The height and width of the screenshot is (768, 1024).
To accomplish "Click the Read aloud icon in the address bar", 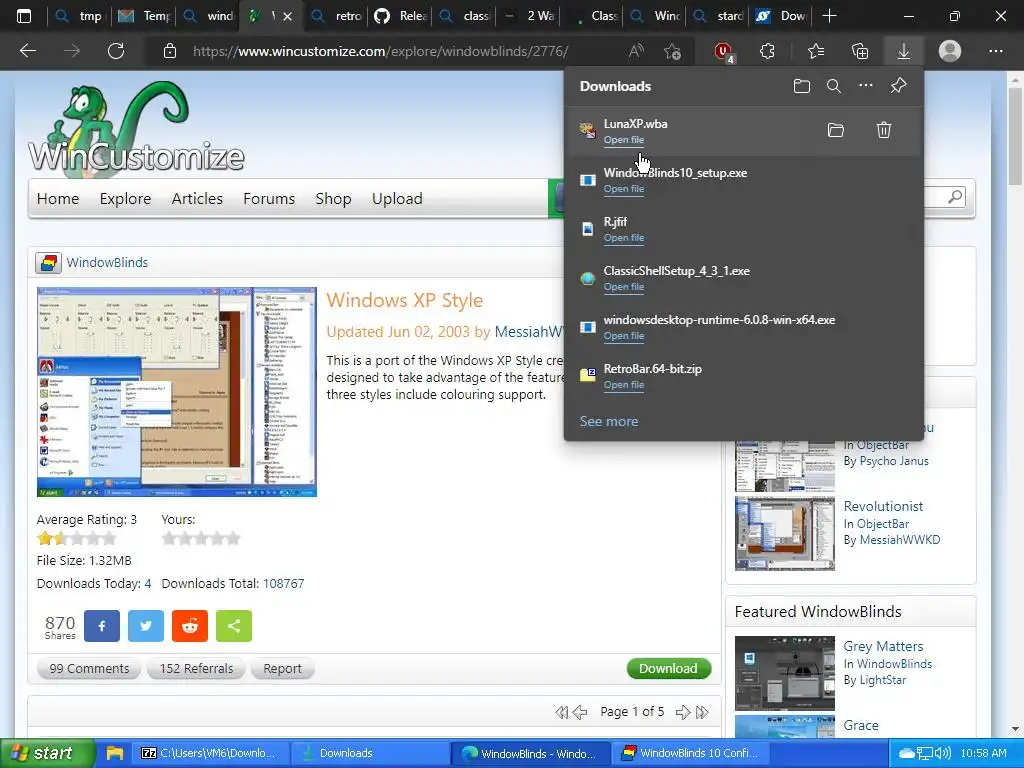I will (x=635, y=51).
